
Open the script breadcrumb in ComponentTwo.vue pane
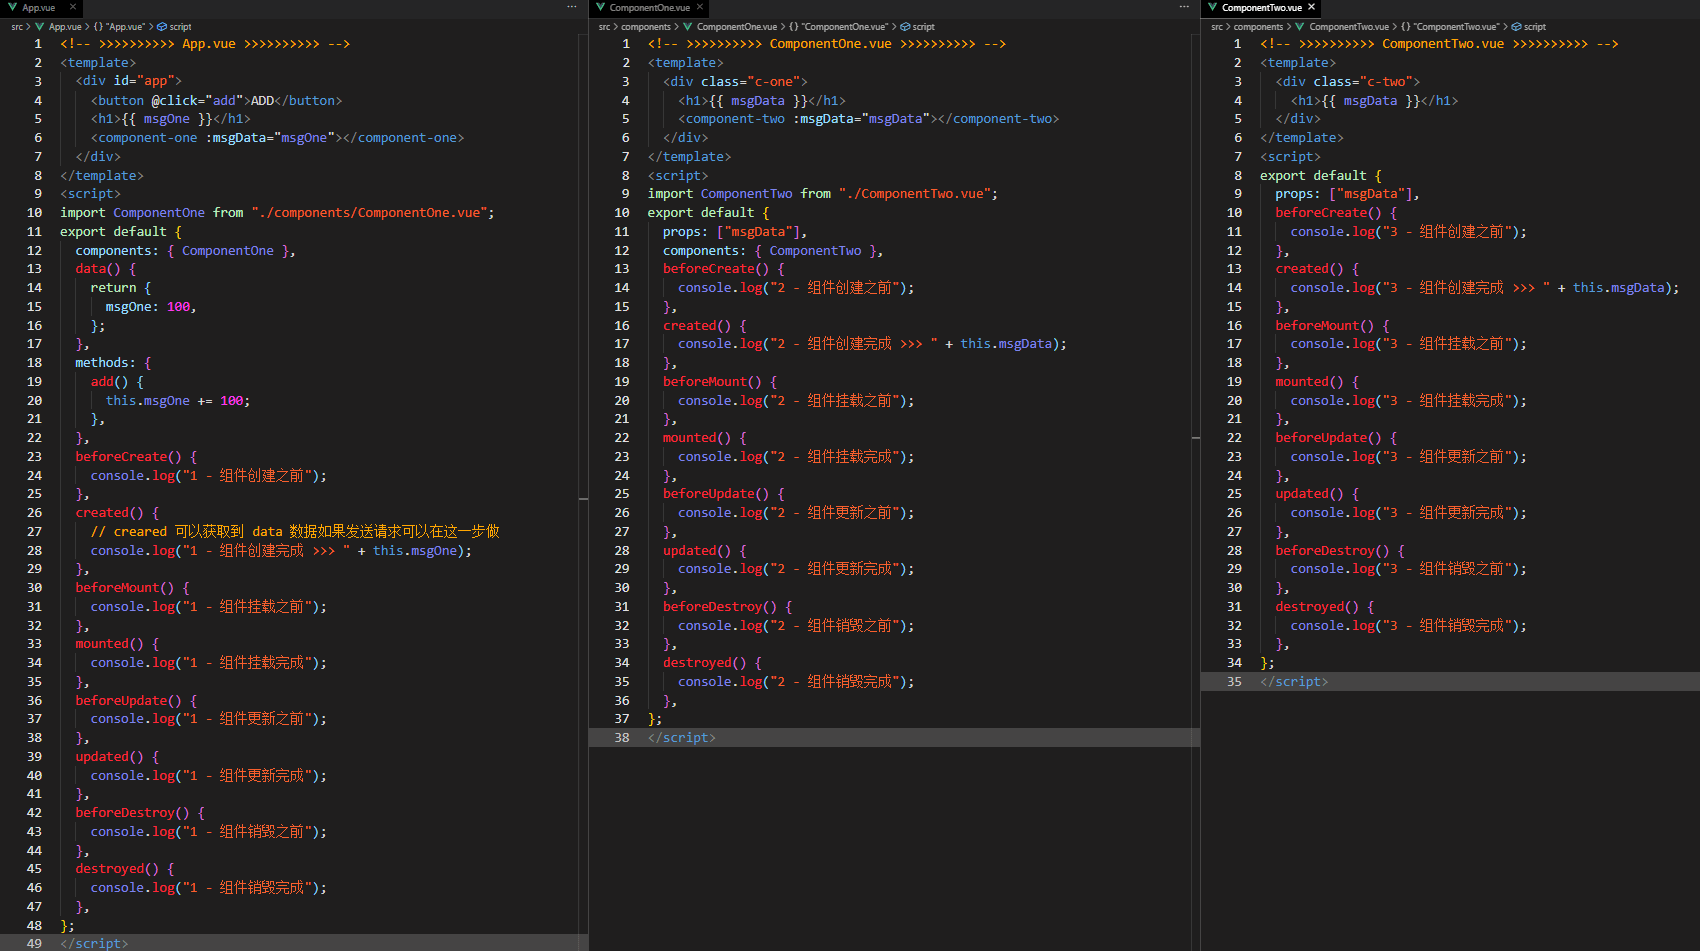coord(1529,27)
